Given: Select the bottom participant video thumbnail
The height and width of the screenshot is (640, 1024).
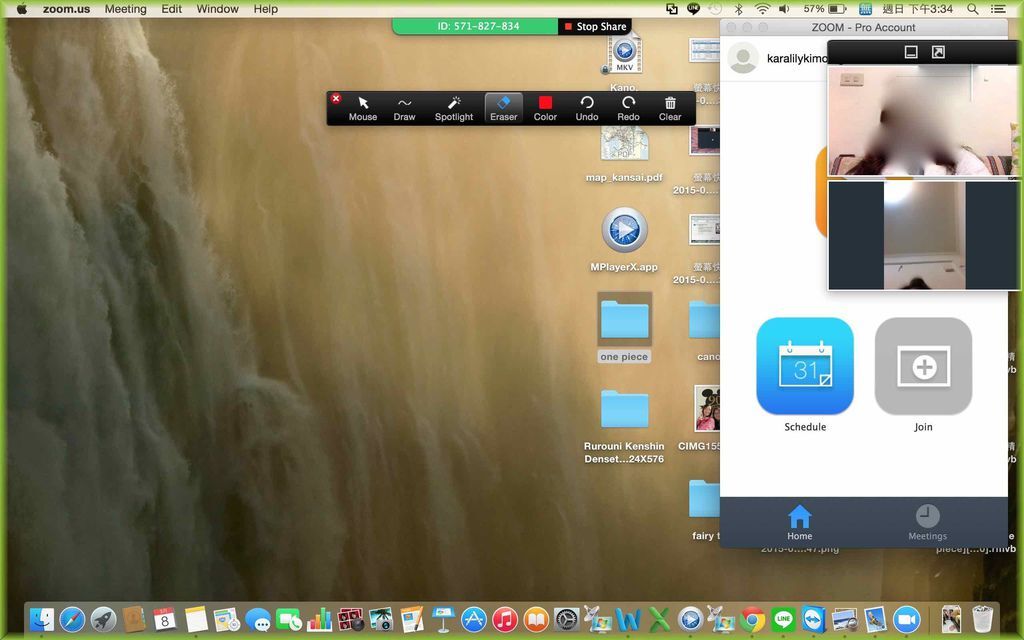Looking at the screenshot, I should click(x=923, y=235).
